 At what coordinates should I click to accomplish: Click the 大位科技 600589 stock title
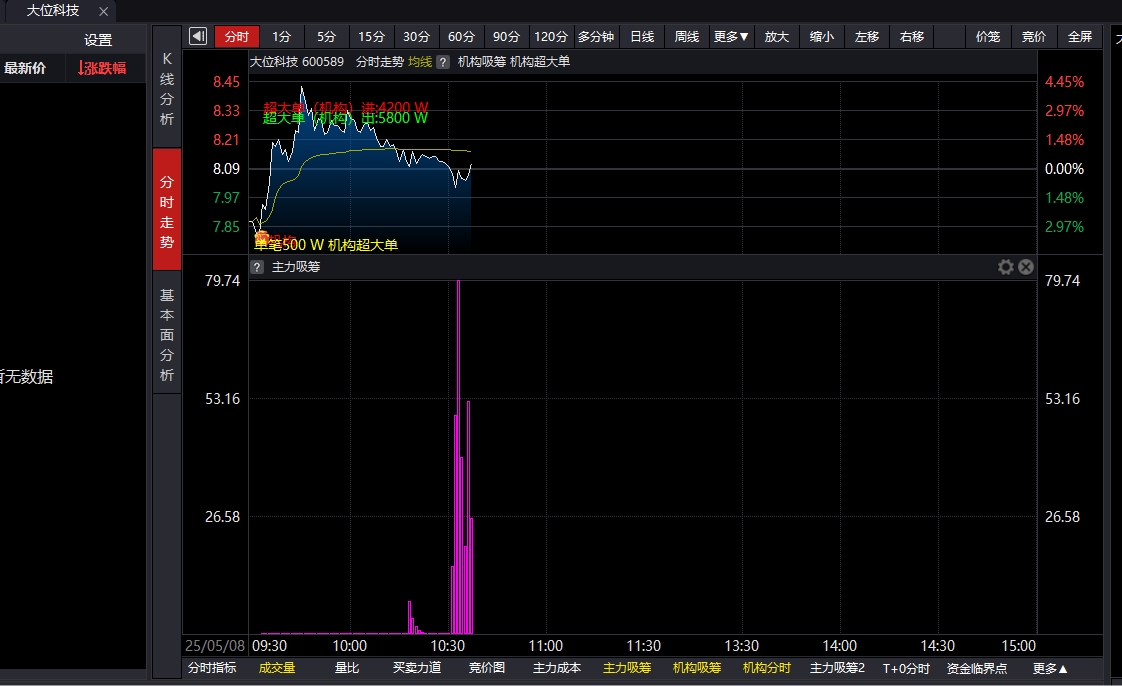(x=296, y=62)
